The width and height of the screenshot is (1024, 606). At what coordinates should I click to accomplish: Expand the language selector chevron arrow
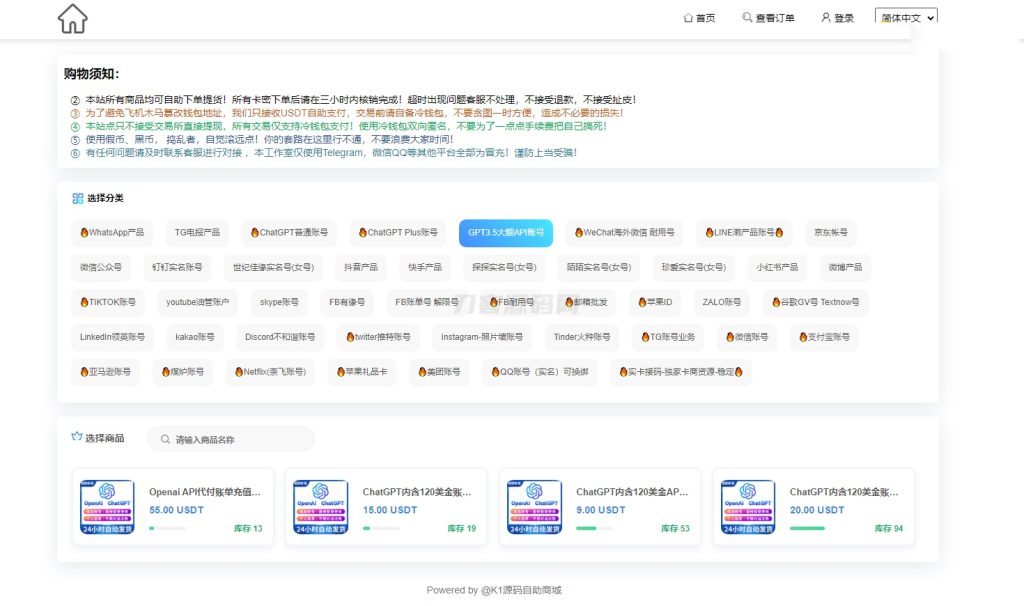click(930, 17)
